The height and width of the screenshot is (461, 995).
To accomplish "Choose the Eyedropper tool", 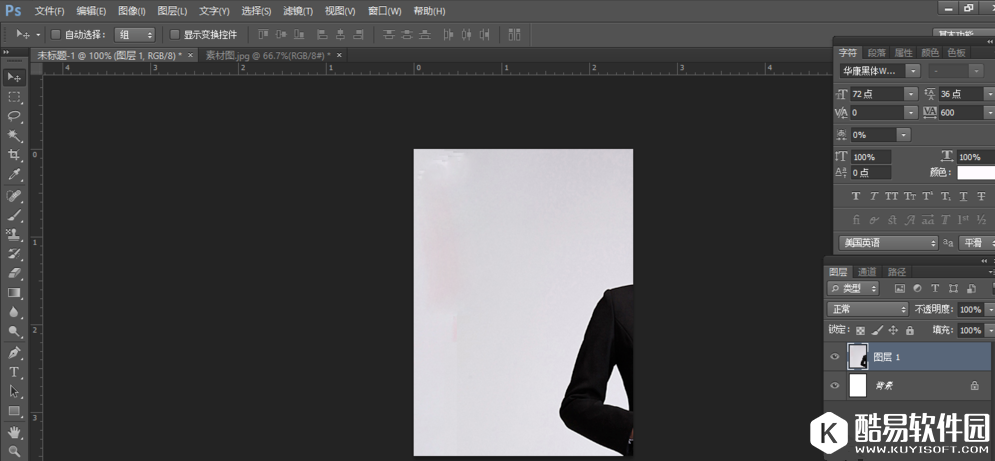I will pyautogui.click(x=14, y=174).
